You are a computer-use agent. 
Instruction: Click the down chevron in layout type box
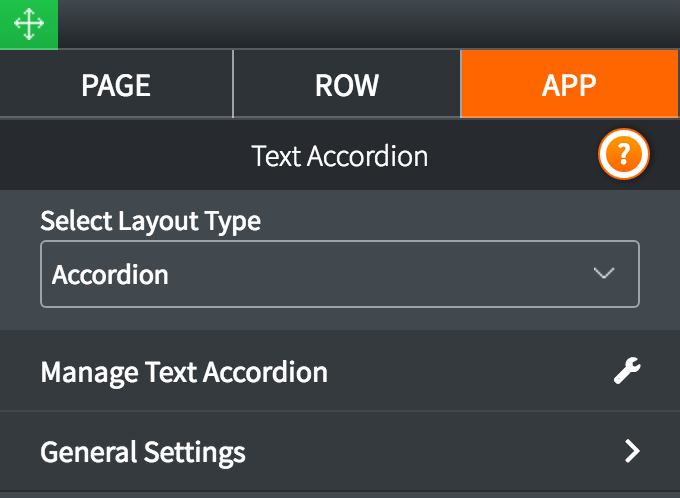[x=604, y=273]
